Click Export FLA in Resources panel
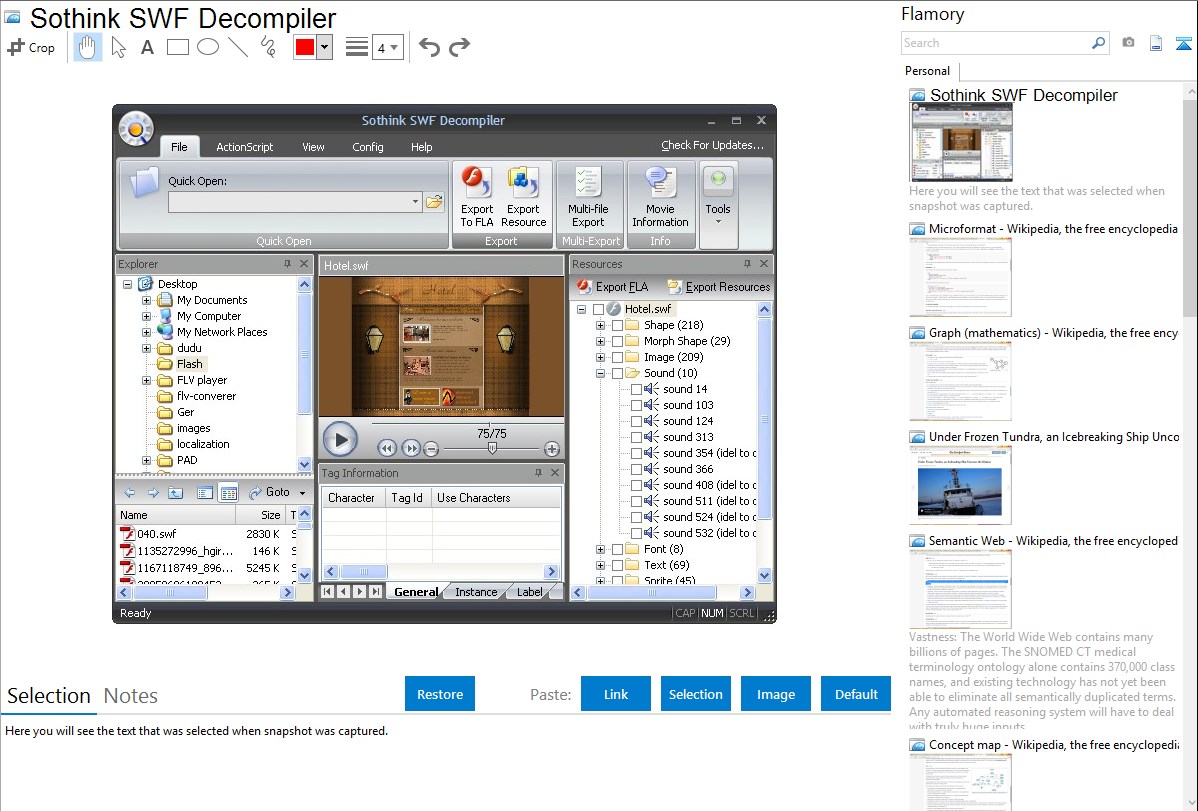 (613, 287)
